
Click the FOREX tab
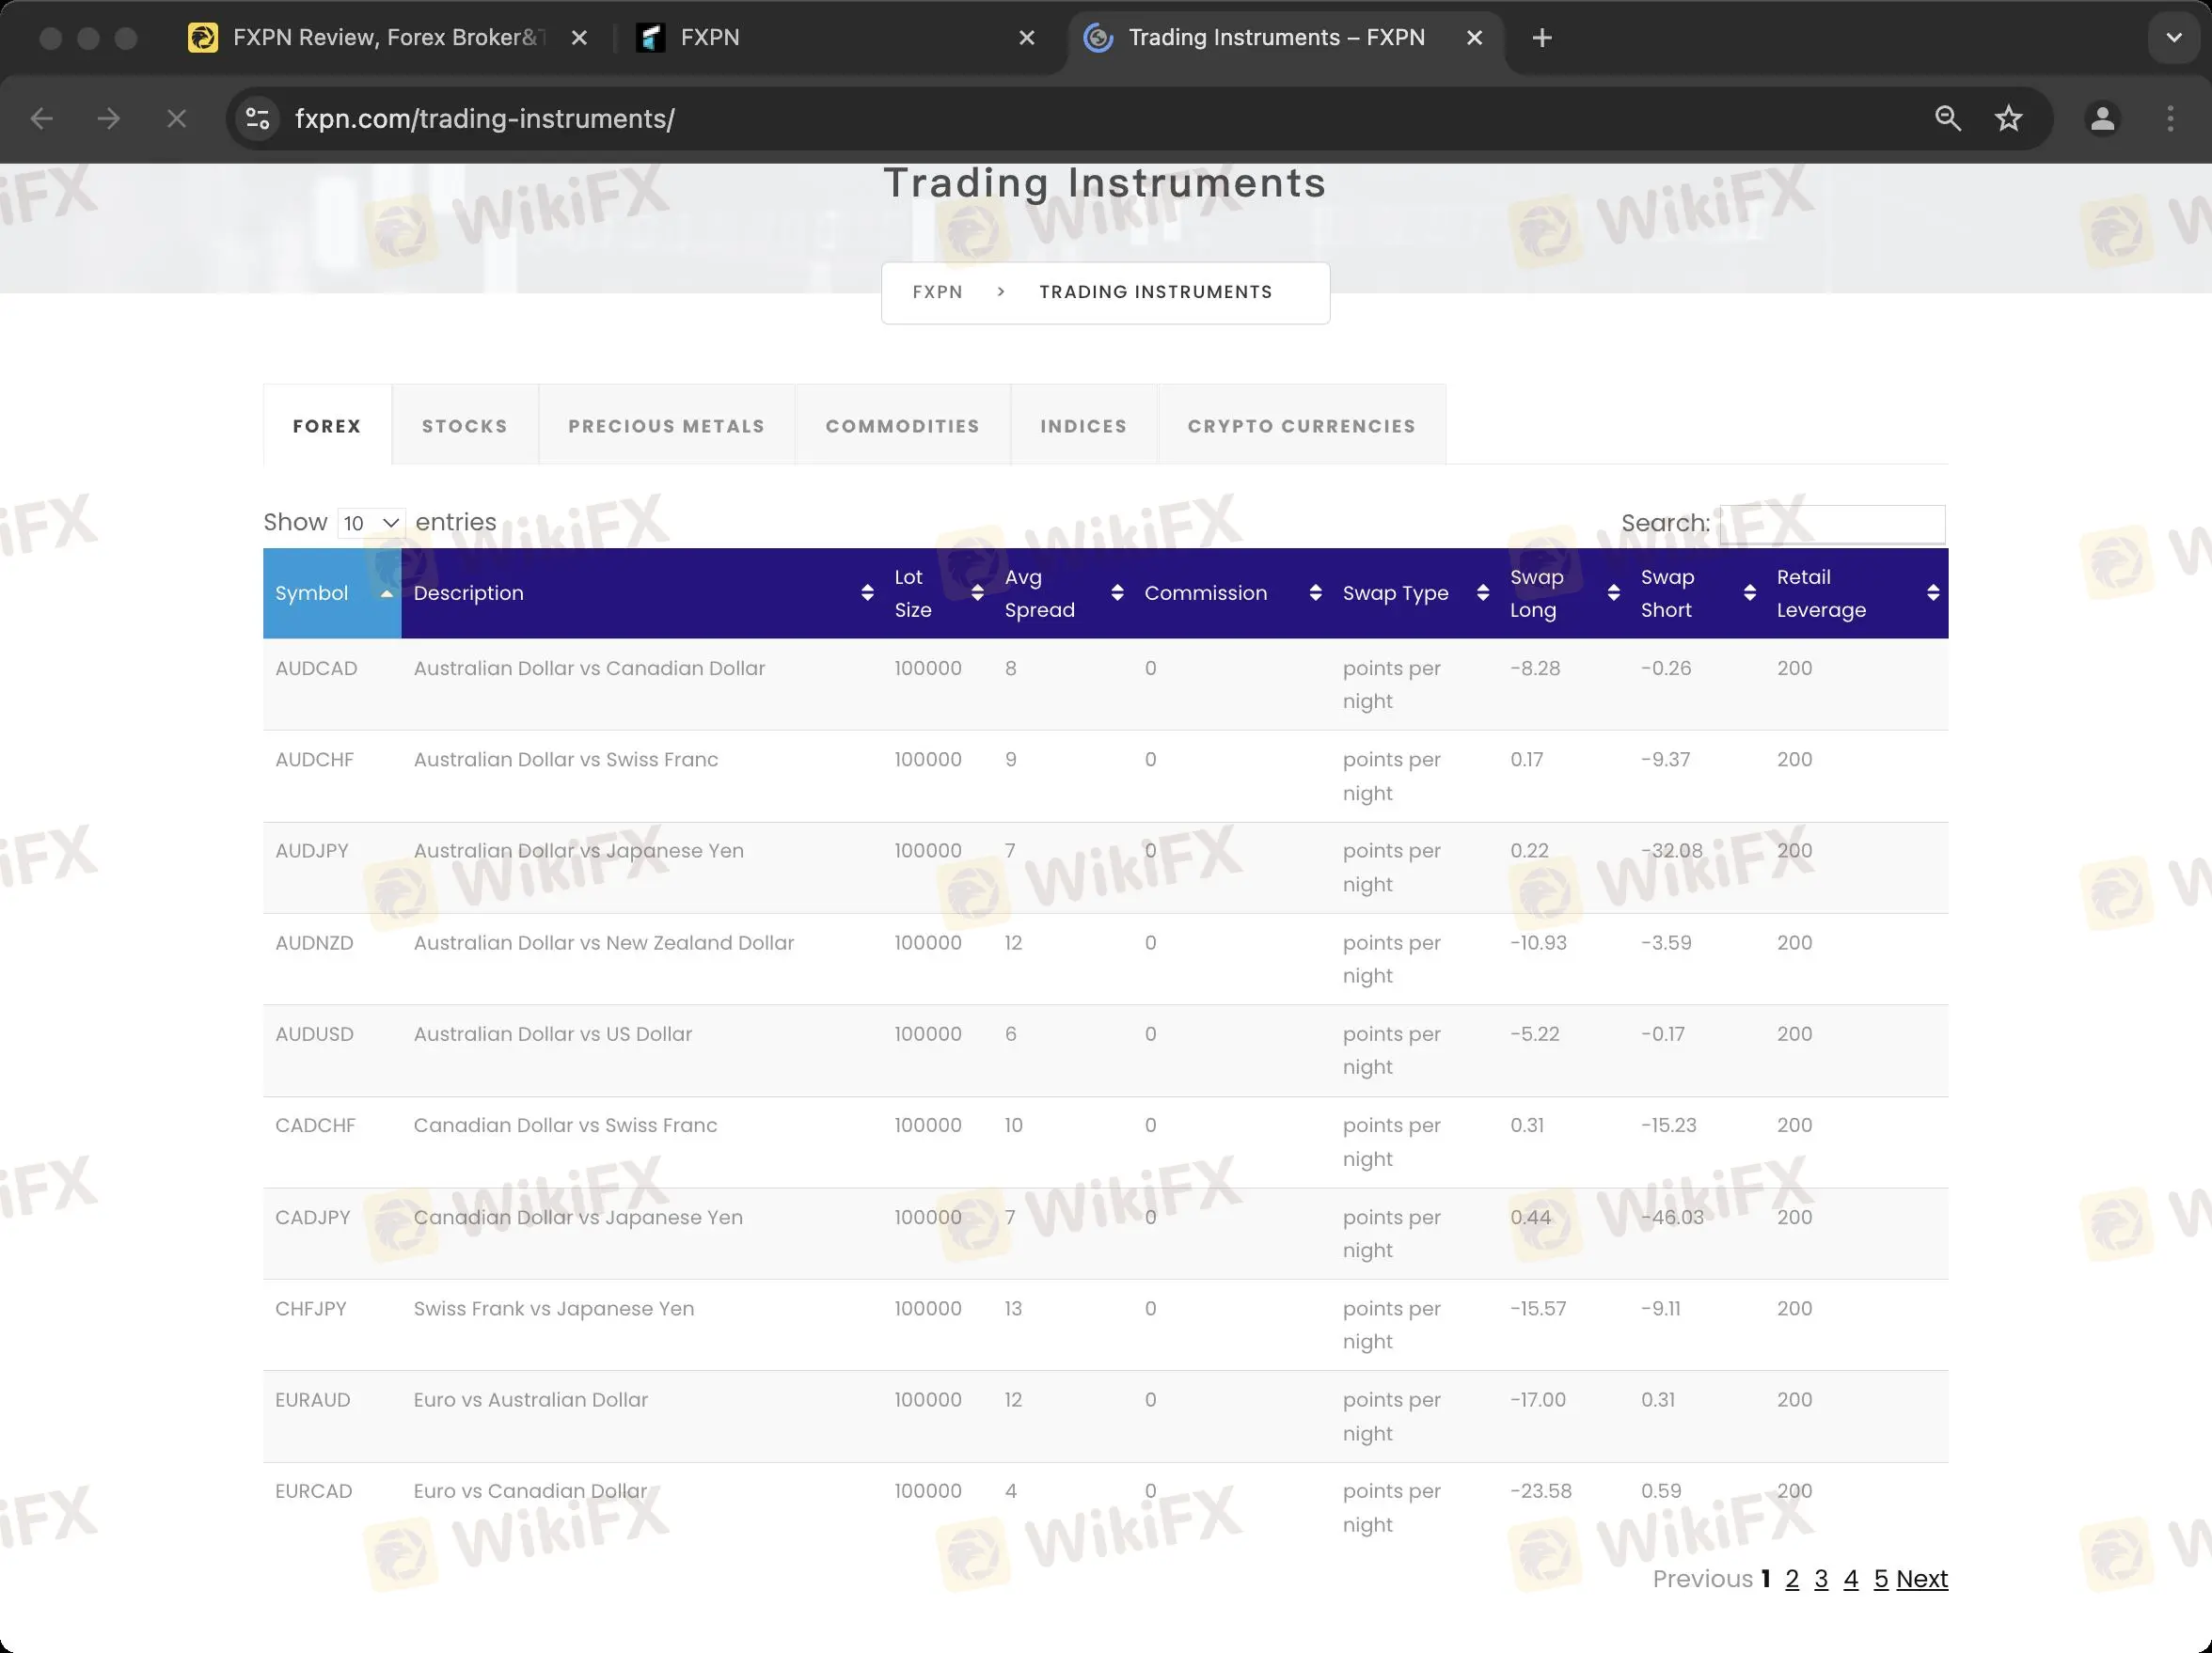tap(326, 425)
